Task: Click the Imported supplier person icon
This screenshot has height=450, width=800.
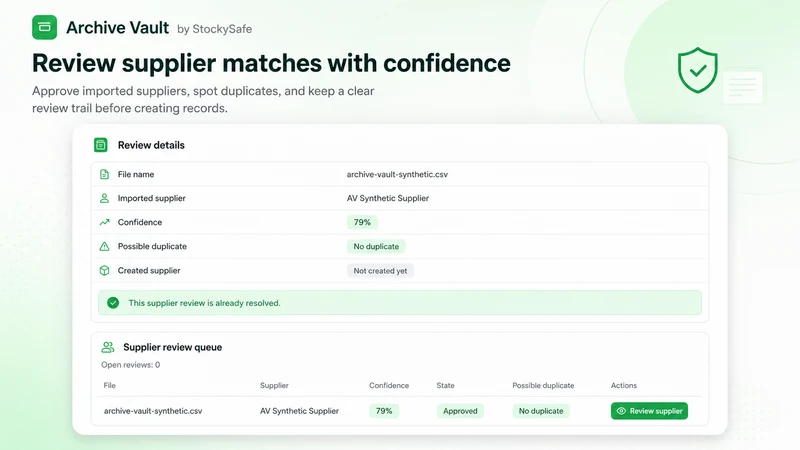Action: [104, 198]
